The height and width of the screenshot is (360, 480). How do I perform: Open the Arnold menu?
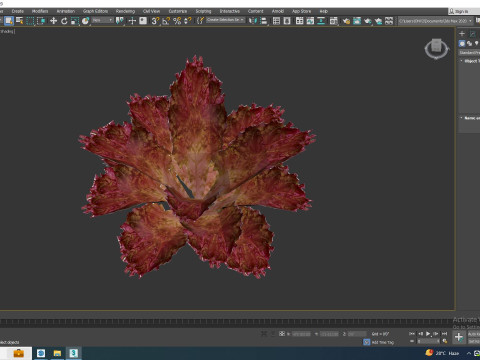(278, 11)
